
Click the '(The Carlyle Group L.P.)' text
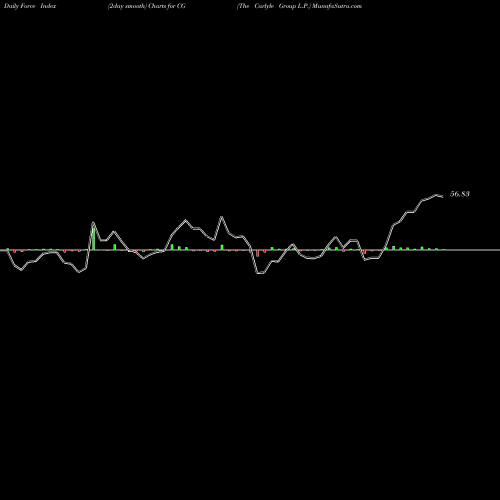coord(274,6)
